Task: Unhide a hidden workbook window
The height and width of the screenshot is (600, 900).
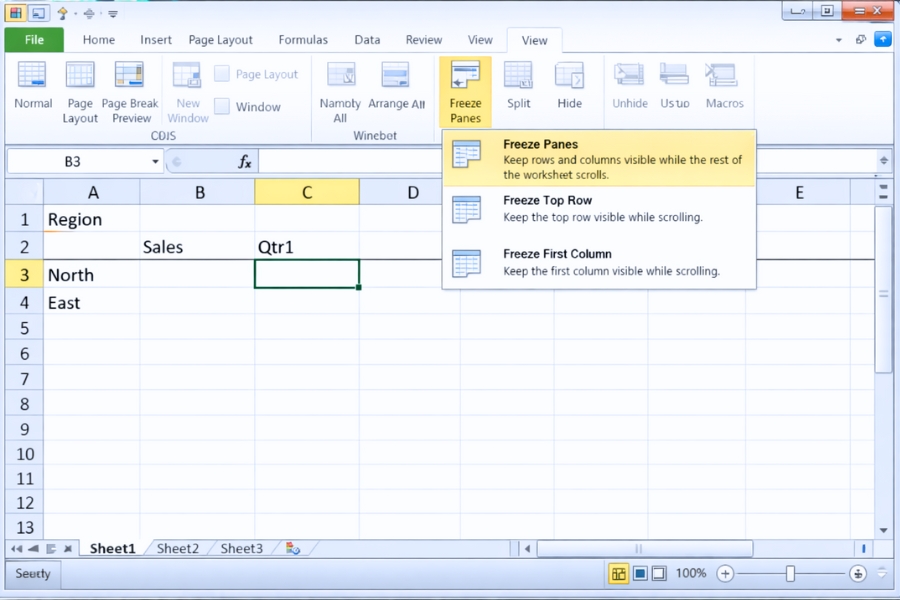Action: point(629,89)
